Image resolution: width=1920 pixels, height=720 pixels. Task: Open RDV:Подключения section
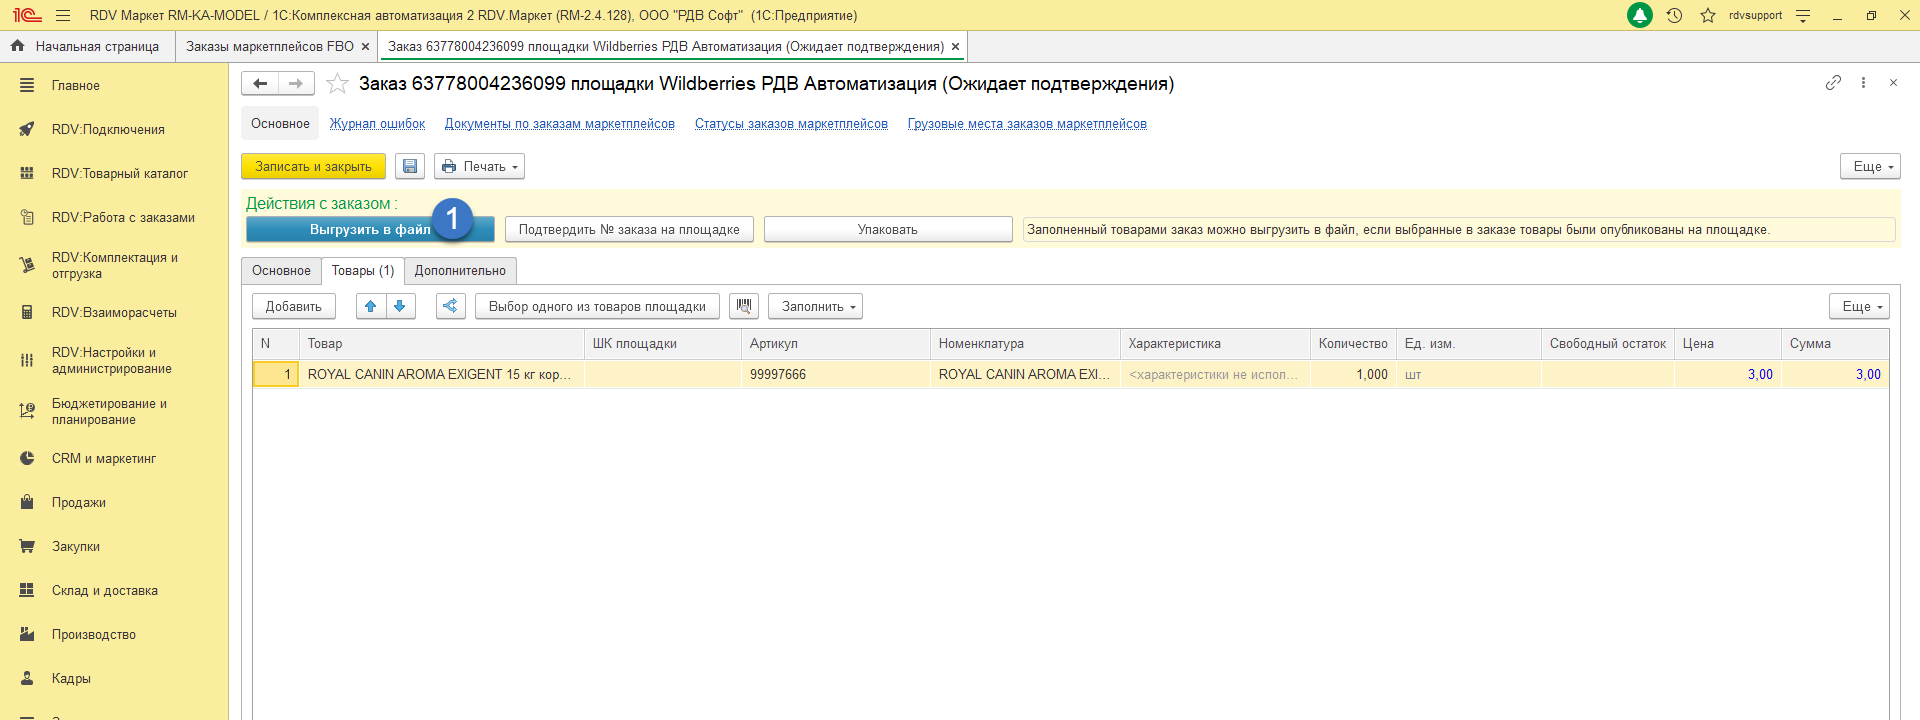click(x=108, y=130)
